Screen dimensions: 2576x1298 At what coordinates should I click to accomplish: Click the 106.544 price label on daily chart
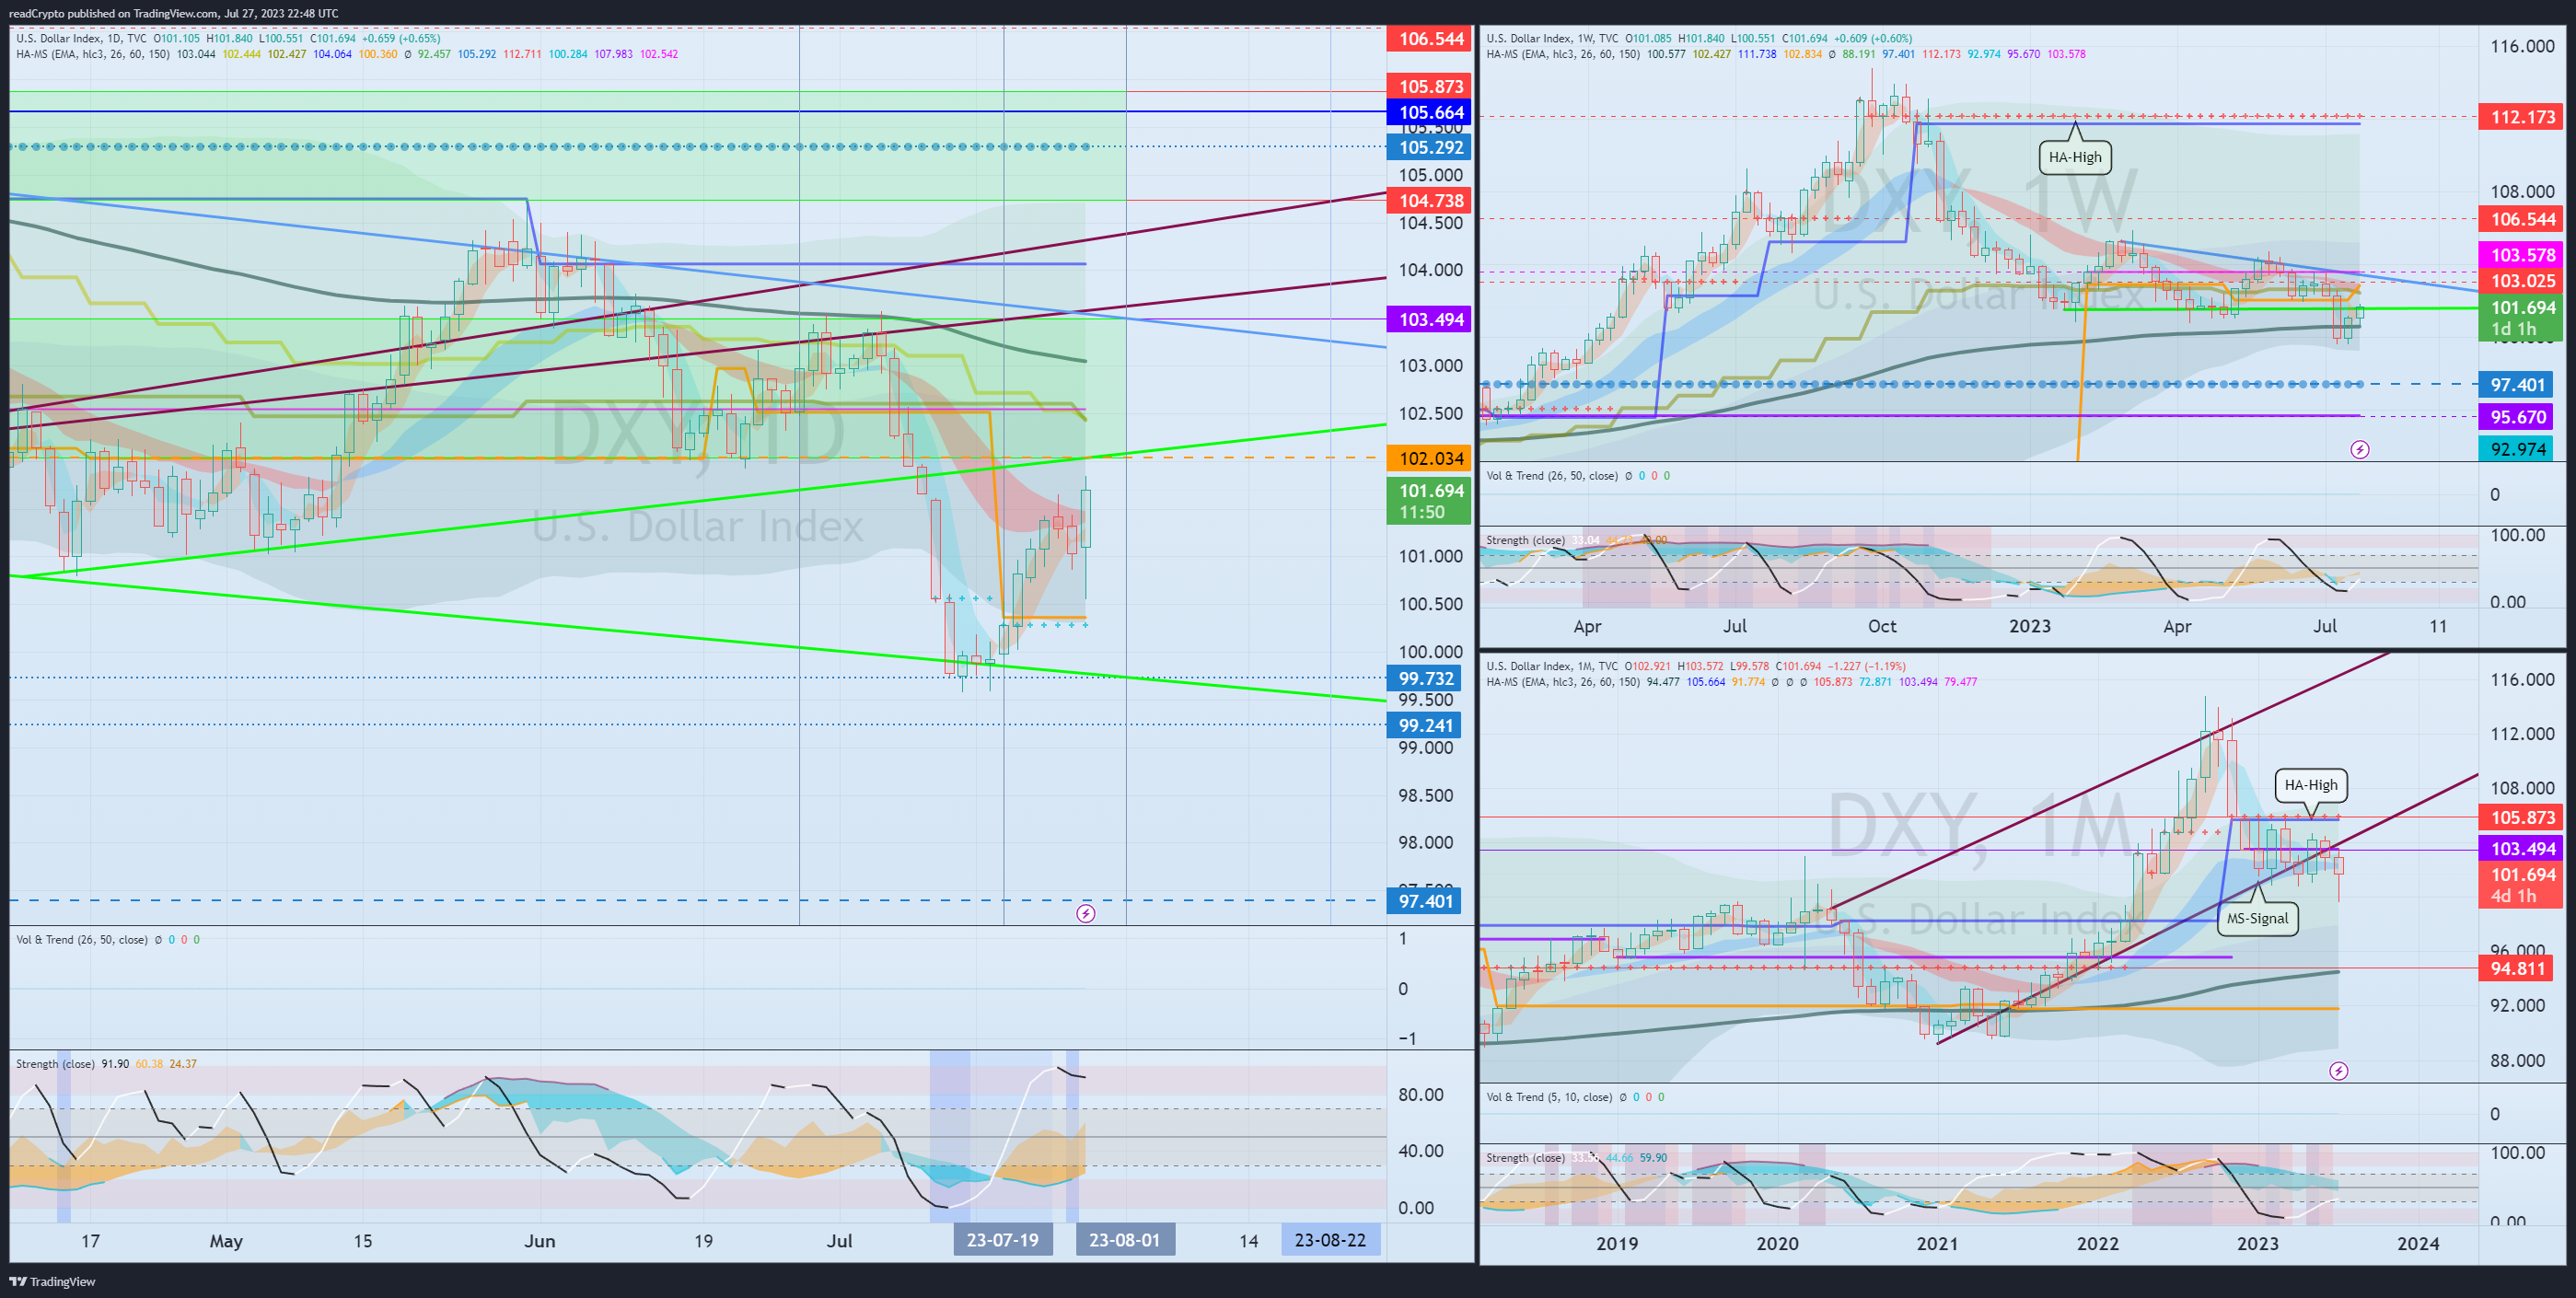pyautogui.click(x=1429, y=39)
